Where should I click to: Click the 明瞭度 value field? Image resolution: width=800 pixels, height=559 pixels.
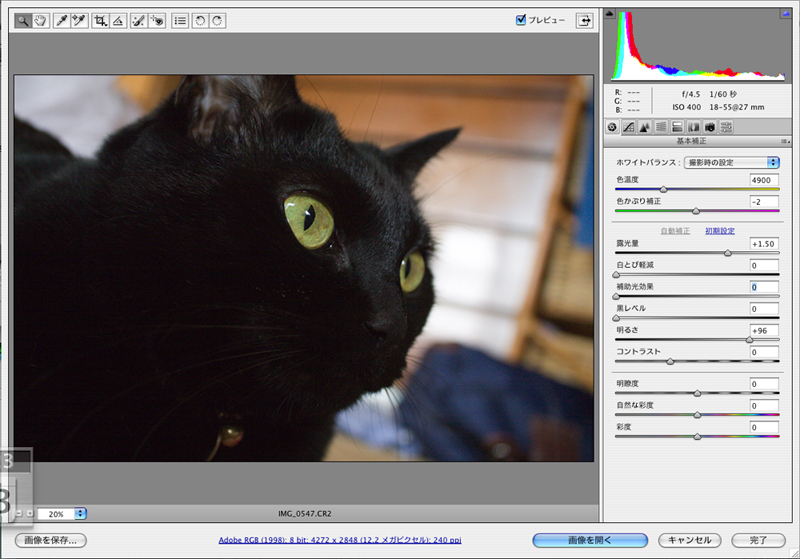pos(764,384)
